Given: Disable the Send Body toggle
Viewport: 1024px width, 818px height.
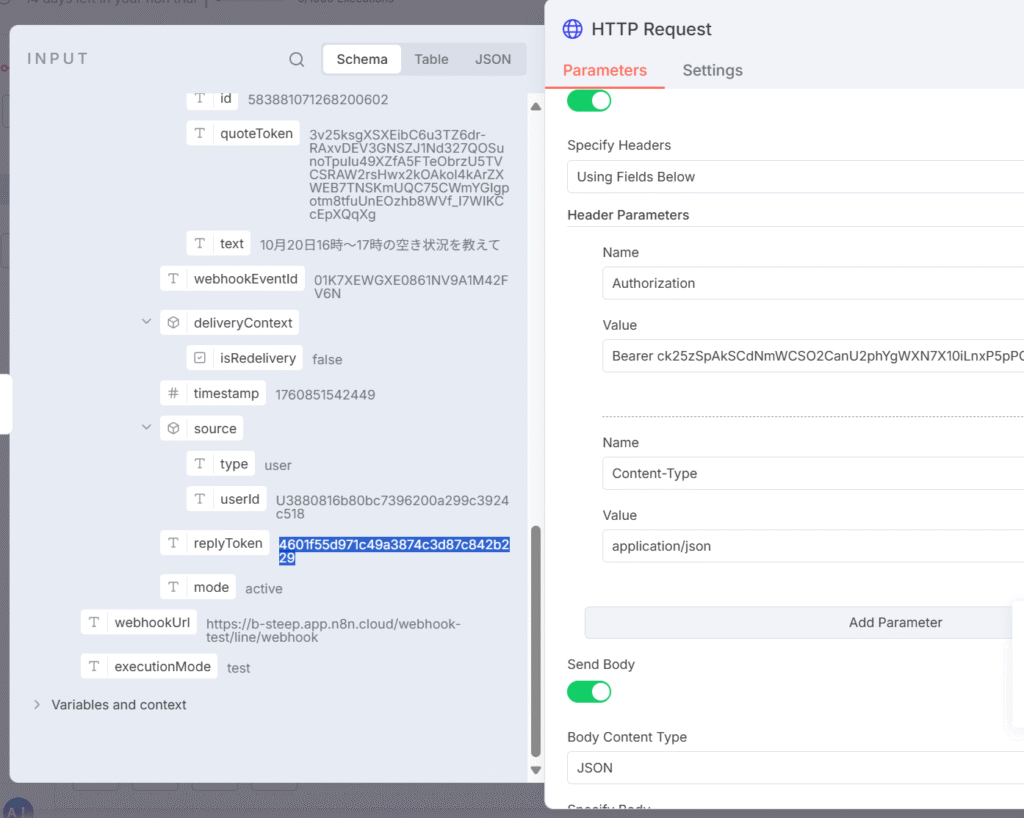Looking at the screenshot, I should (589, 692).
